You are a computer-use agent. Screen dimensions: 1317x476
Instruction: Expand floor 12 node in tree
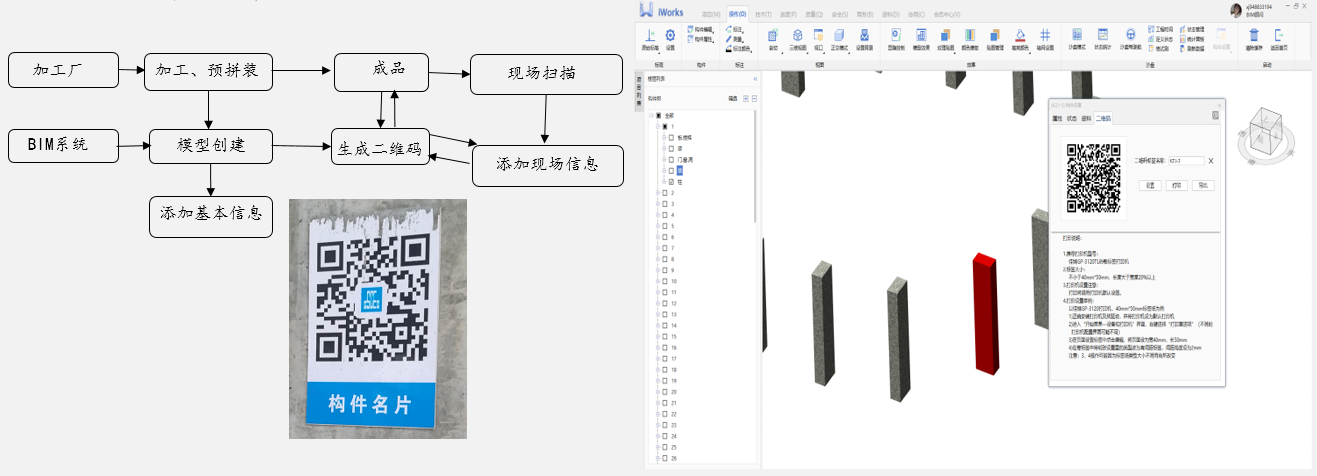658,303
